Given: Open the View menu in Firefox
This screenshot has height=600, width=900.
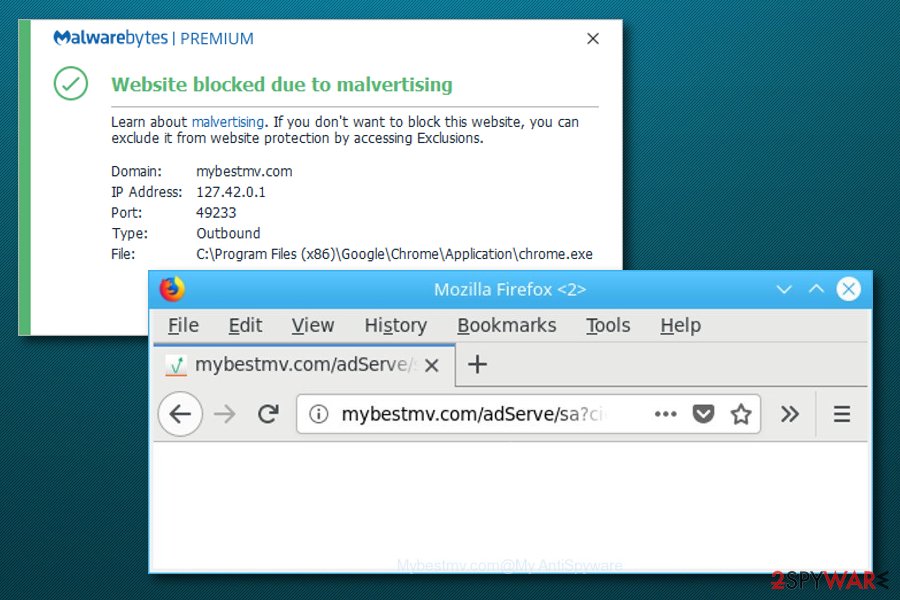Looking at the screenshot, I should (313, 326).
